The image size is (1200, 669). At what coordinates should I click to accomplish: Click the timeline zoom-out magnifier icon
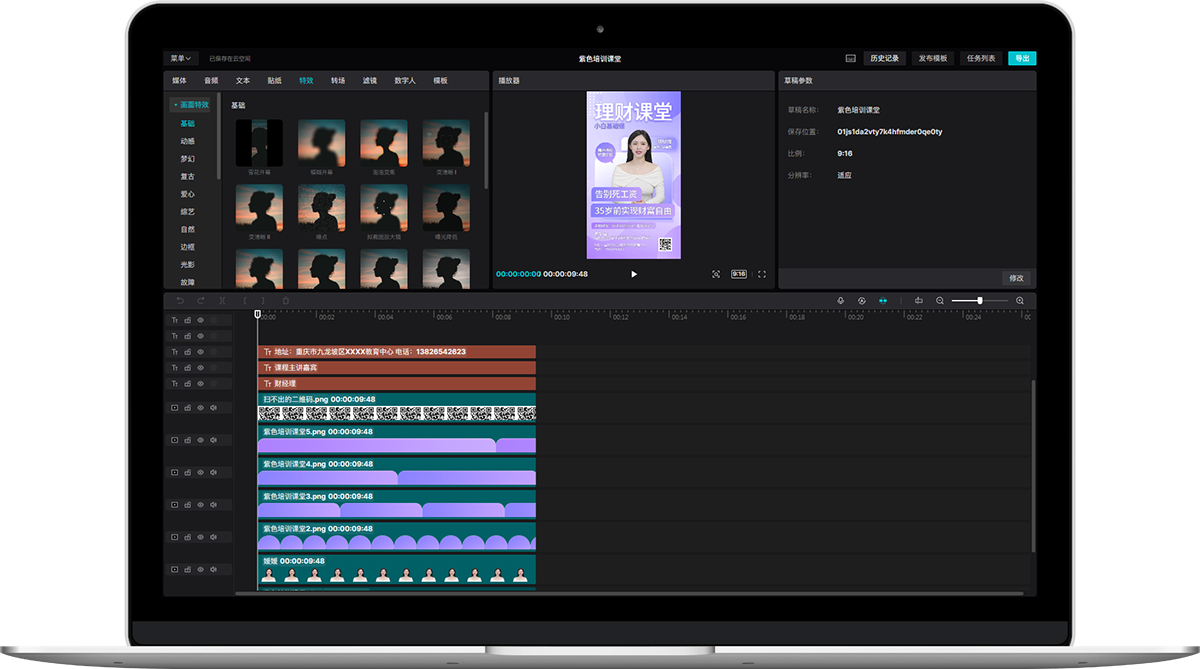(940, 300)
